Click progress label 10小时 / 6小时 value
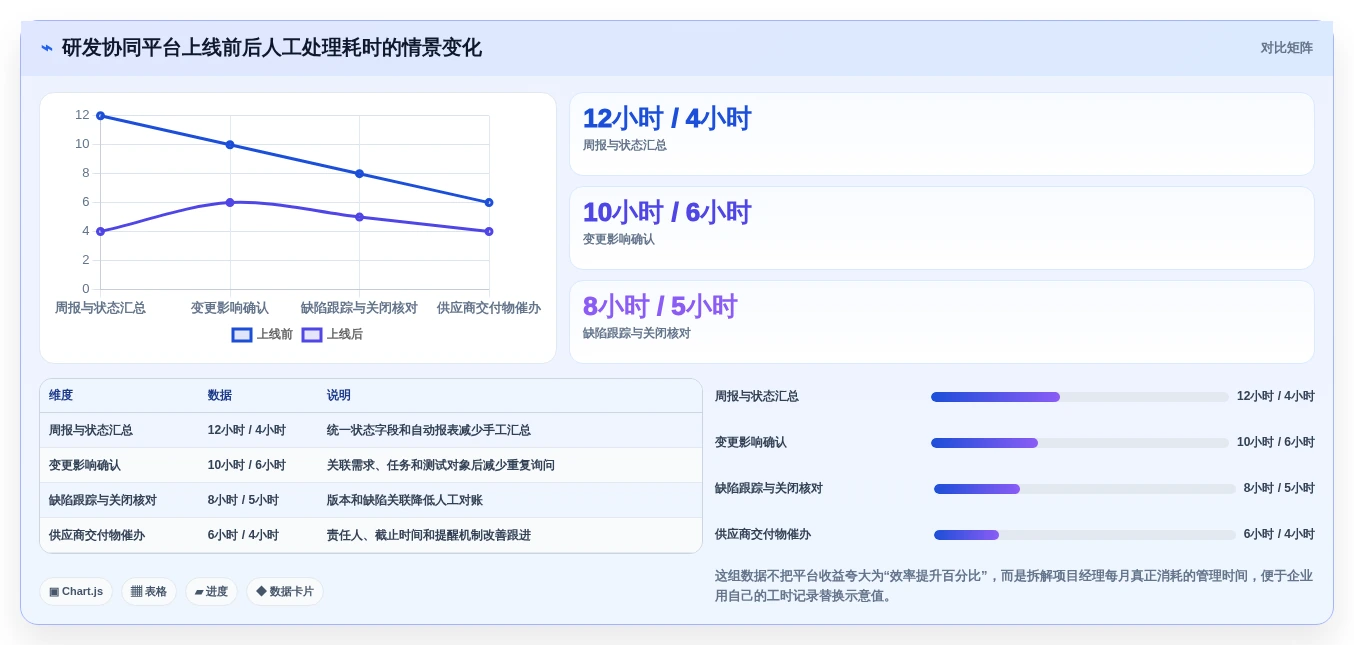The image size is (1354, 645). click(x=1276, y=442)
